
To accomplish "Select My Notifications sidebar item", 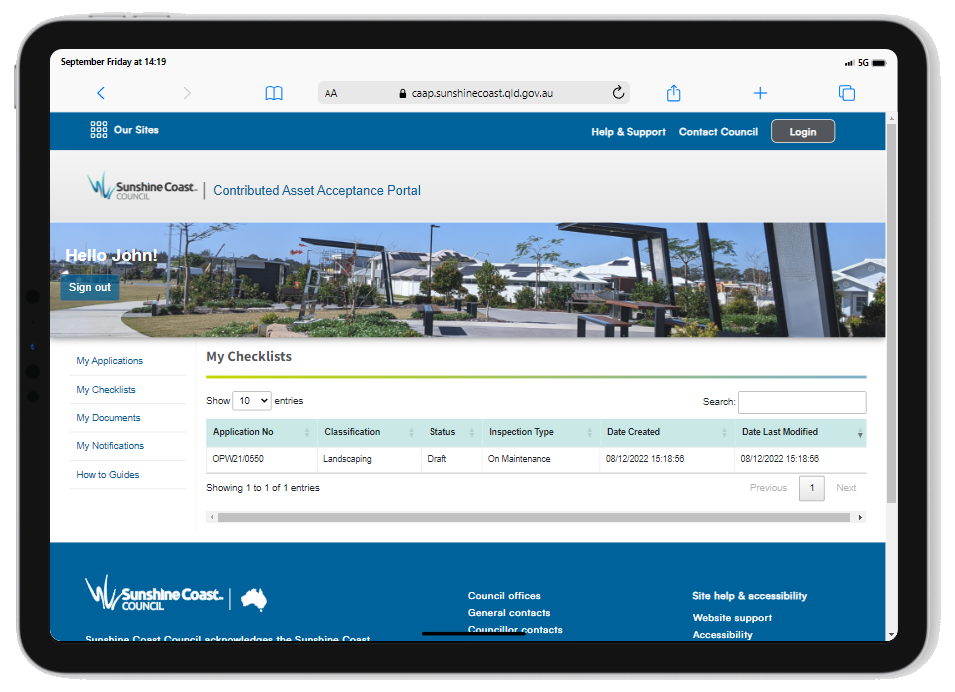I will (x=110, y=446).
